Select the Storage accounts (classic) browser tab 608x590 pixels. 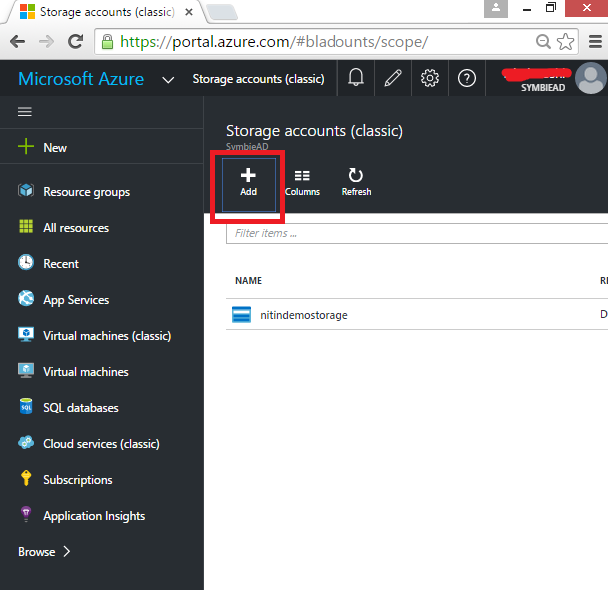105,12
